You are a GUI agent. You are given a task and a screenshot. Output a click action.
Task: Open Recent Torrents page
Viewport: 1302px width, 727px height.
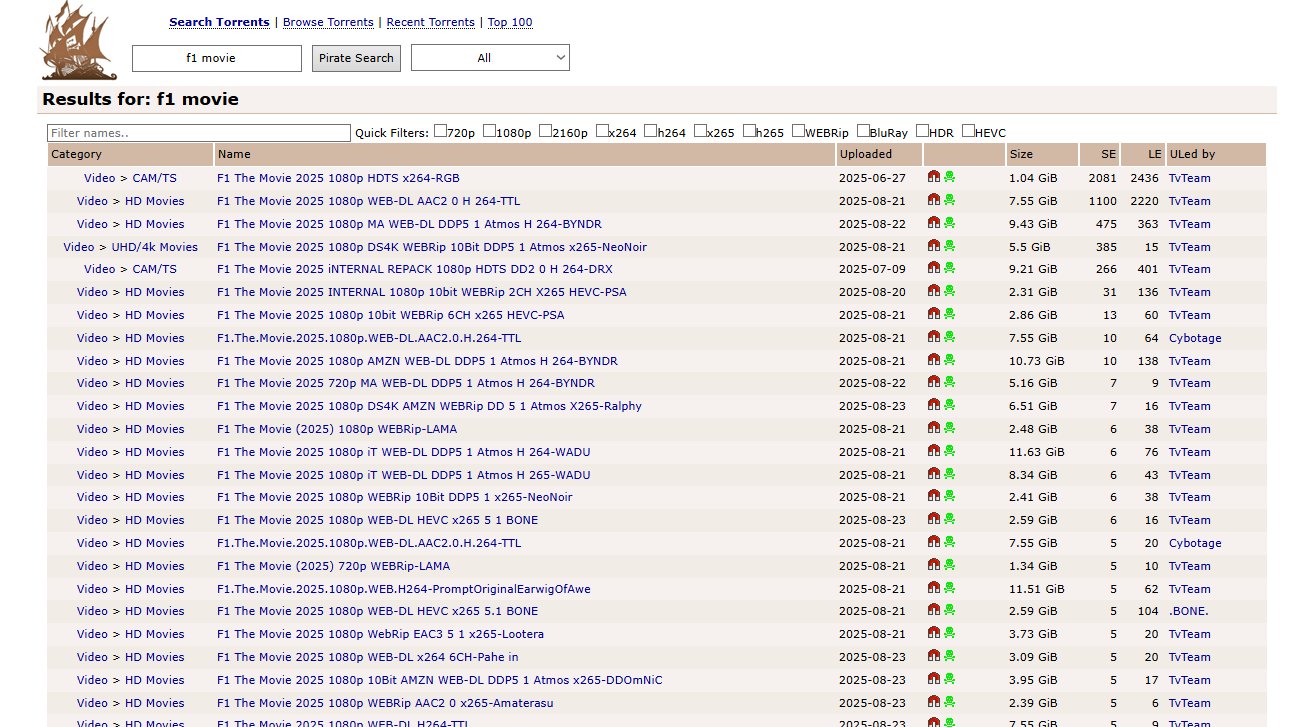click(432, 22)
